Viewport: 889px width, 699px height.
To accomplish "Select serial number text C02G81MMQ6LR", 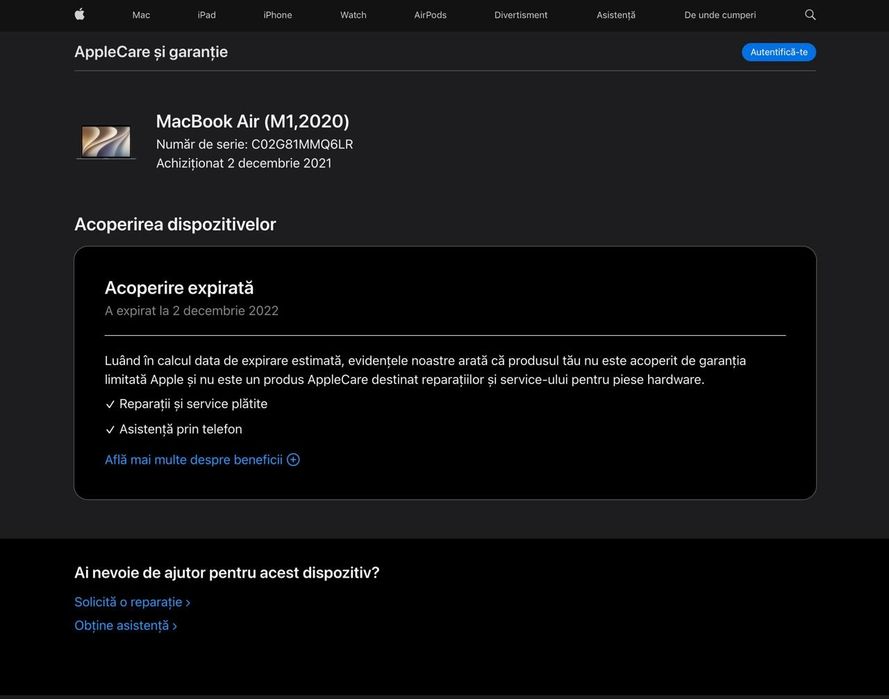I will coord(302,145).
